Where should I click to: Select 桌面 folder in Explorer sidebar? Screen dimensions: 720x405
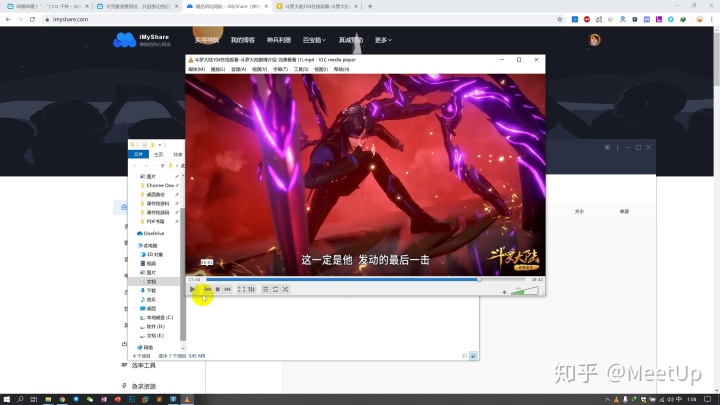pyautogui.click(x=148, y=309)
